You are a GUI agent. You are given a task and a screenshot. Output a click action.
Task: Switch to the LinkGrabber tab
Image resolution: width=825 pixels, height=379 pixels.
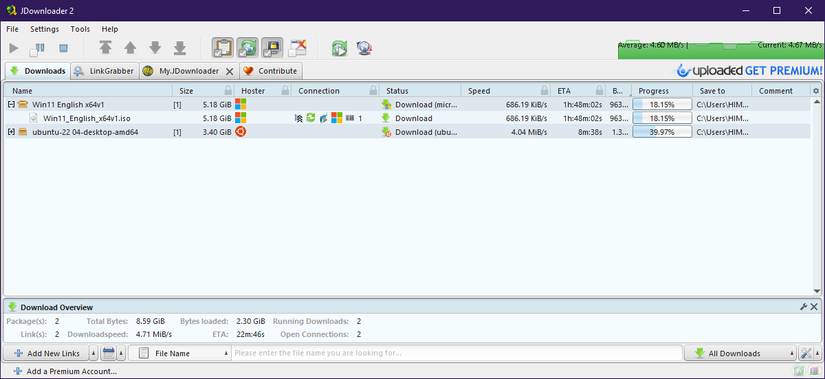point(104,71)
